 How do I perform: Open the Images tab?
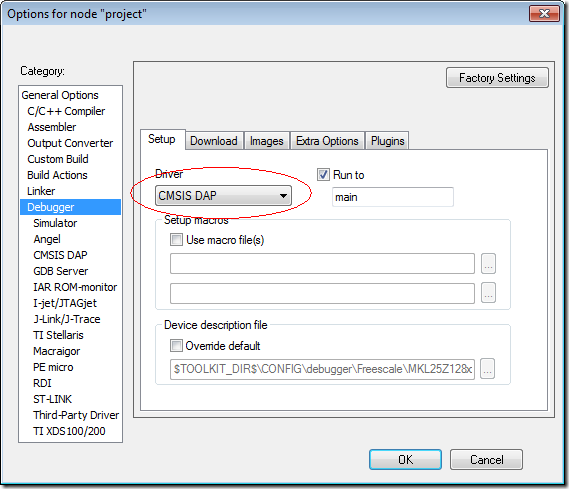tap(266, 140)
